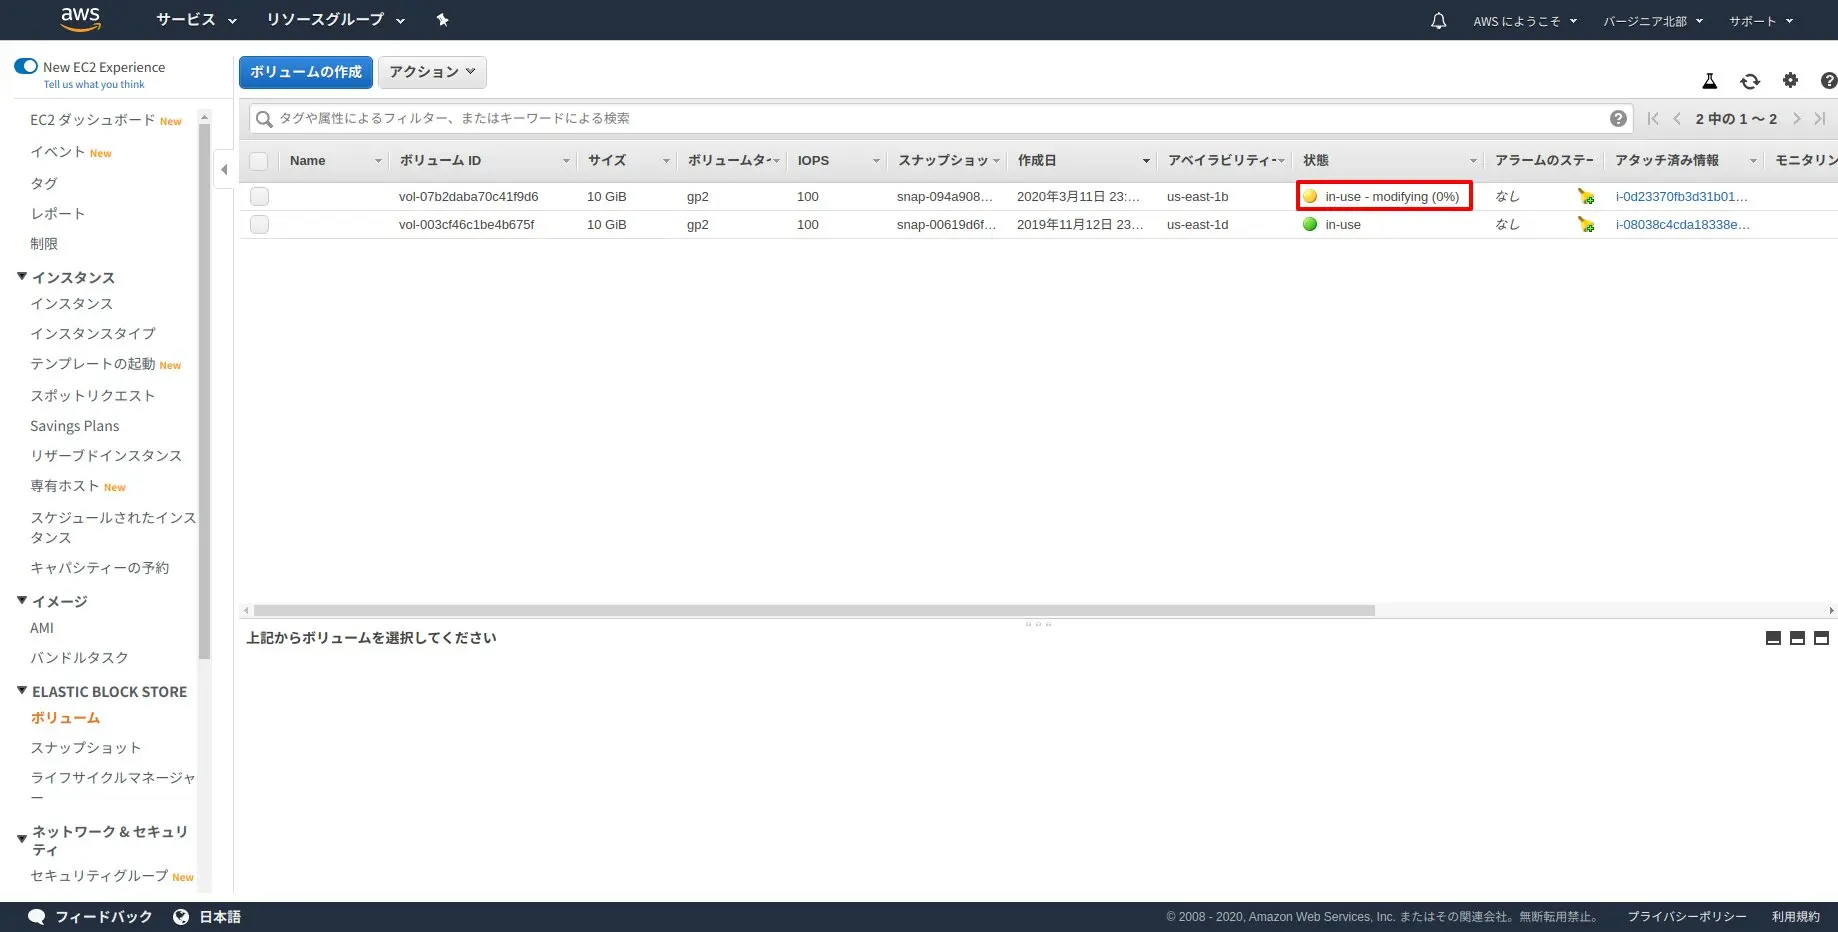
Task: Open the AWS にようこそ account menu
Action: (1524, 21)
